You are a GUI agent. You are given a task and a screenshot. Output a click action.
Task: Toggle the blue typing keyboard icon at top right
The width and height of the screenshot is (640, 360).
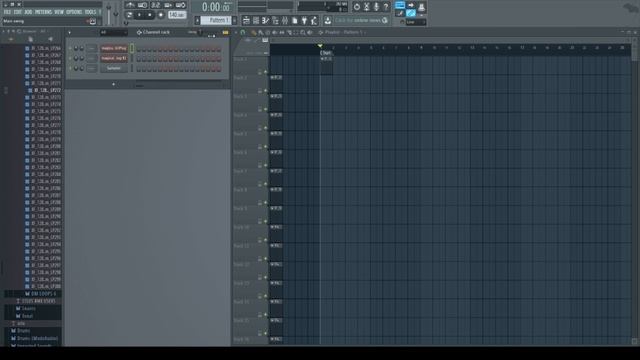pos(400,5)
